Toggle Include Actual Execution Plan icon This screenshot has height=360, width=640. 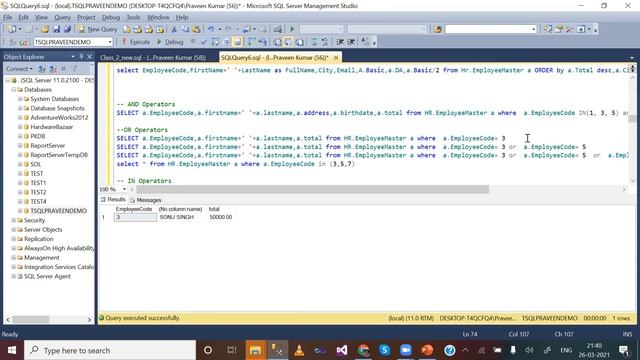pyautogui.click(x=251, y=42)
